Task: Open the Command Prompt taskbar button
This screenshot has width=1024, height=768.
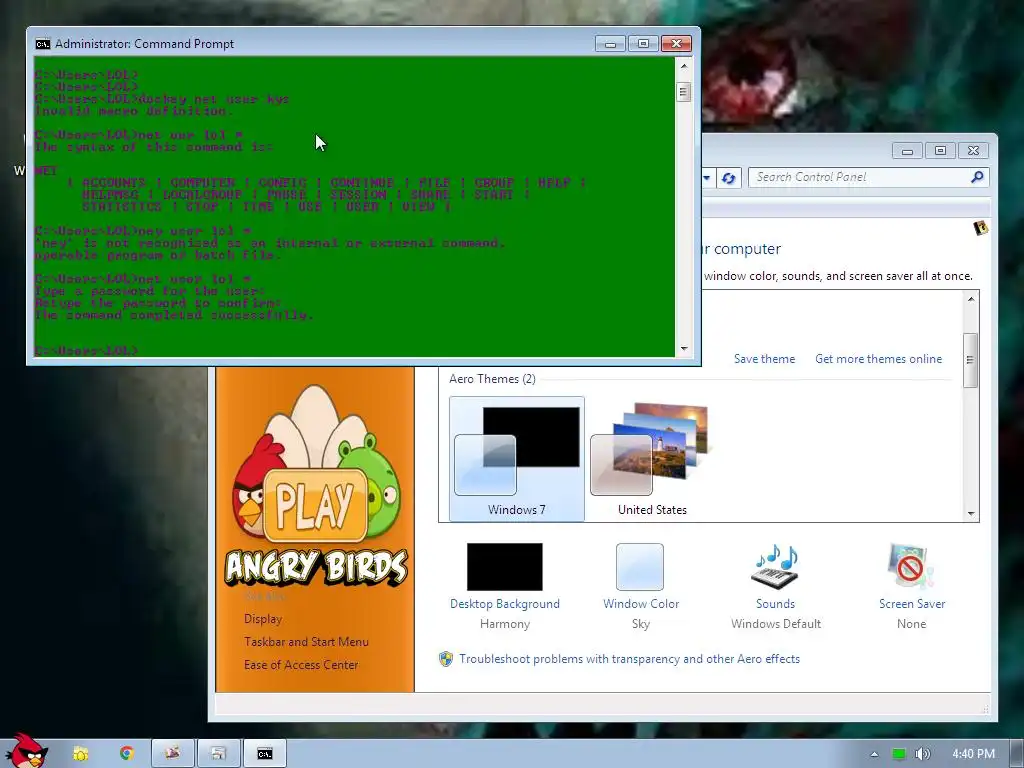Action: pos(264,754)
